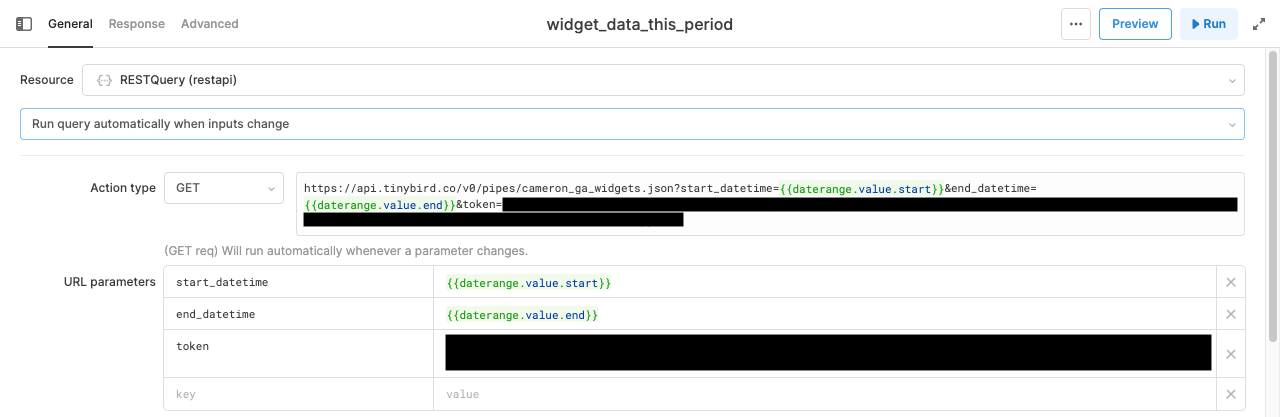Change the GET action type dropdown
Viewport: 1280px width, 417px height.
click(x=224, y=188)
